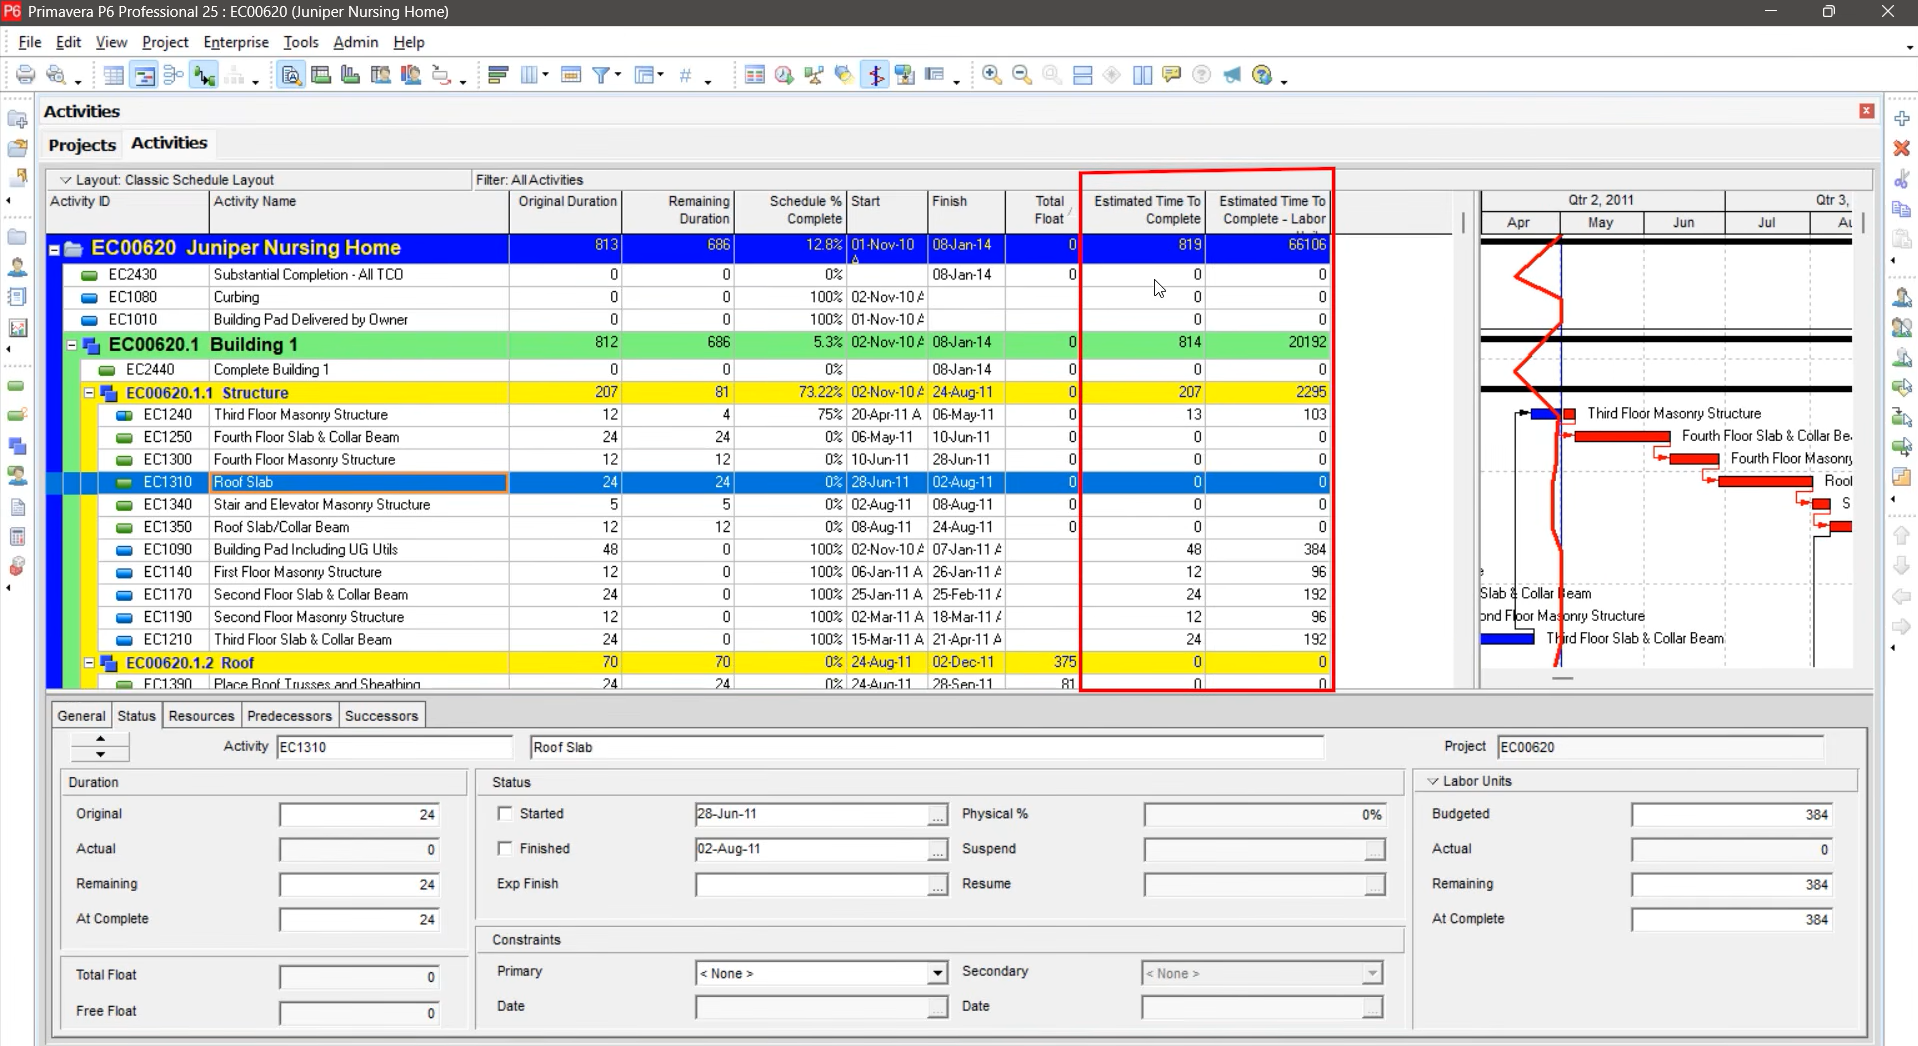Check the Started checkbox
The width and height of the screenshot is (1918, 1046).
pyautogui.click(x=506, y=814)
